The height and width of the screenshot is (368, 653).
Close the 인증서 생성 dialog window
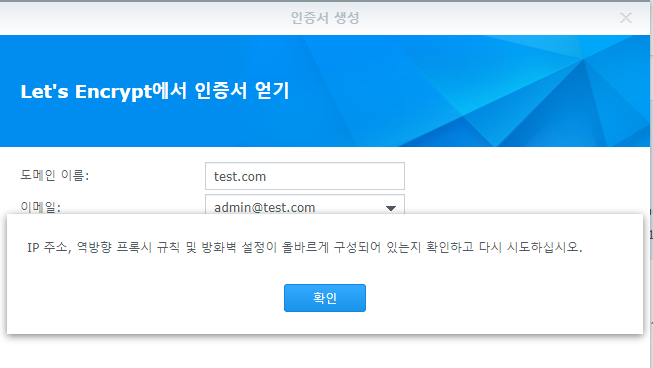(626, 18)
